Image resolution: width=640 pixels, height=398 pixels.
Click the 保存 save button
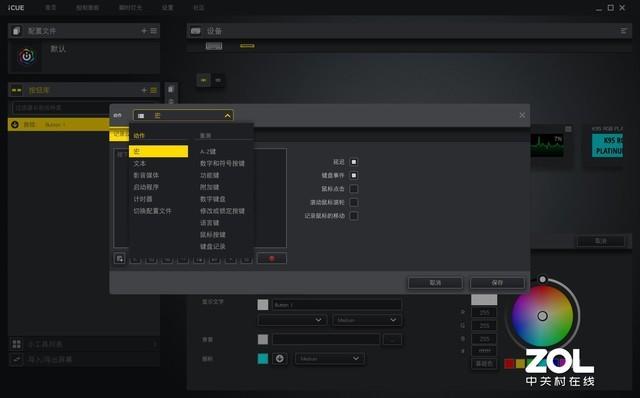(x=497, y=282)
